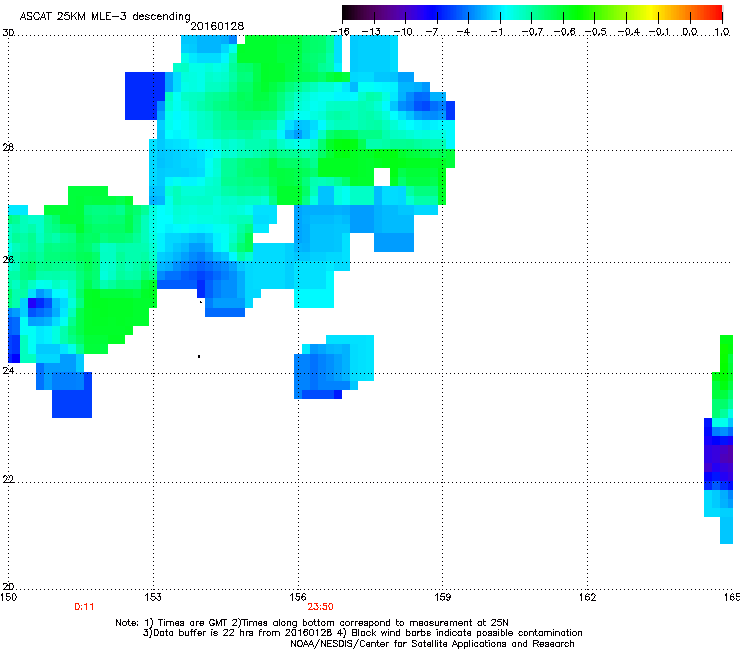The image size is (740, 650).
Task: Click the '-0.6' color scale label
Action: pos(564,32)
